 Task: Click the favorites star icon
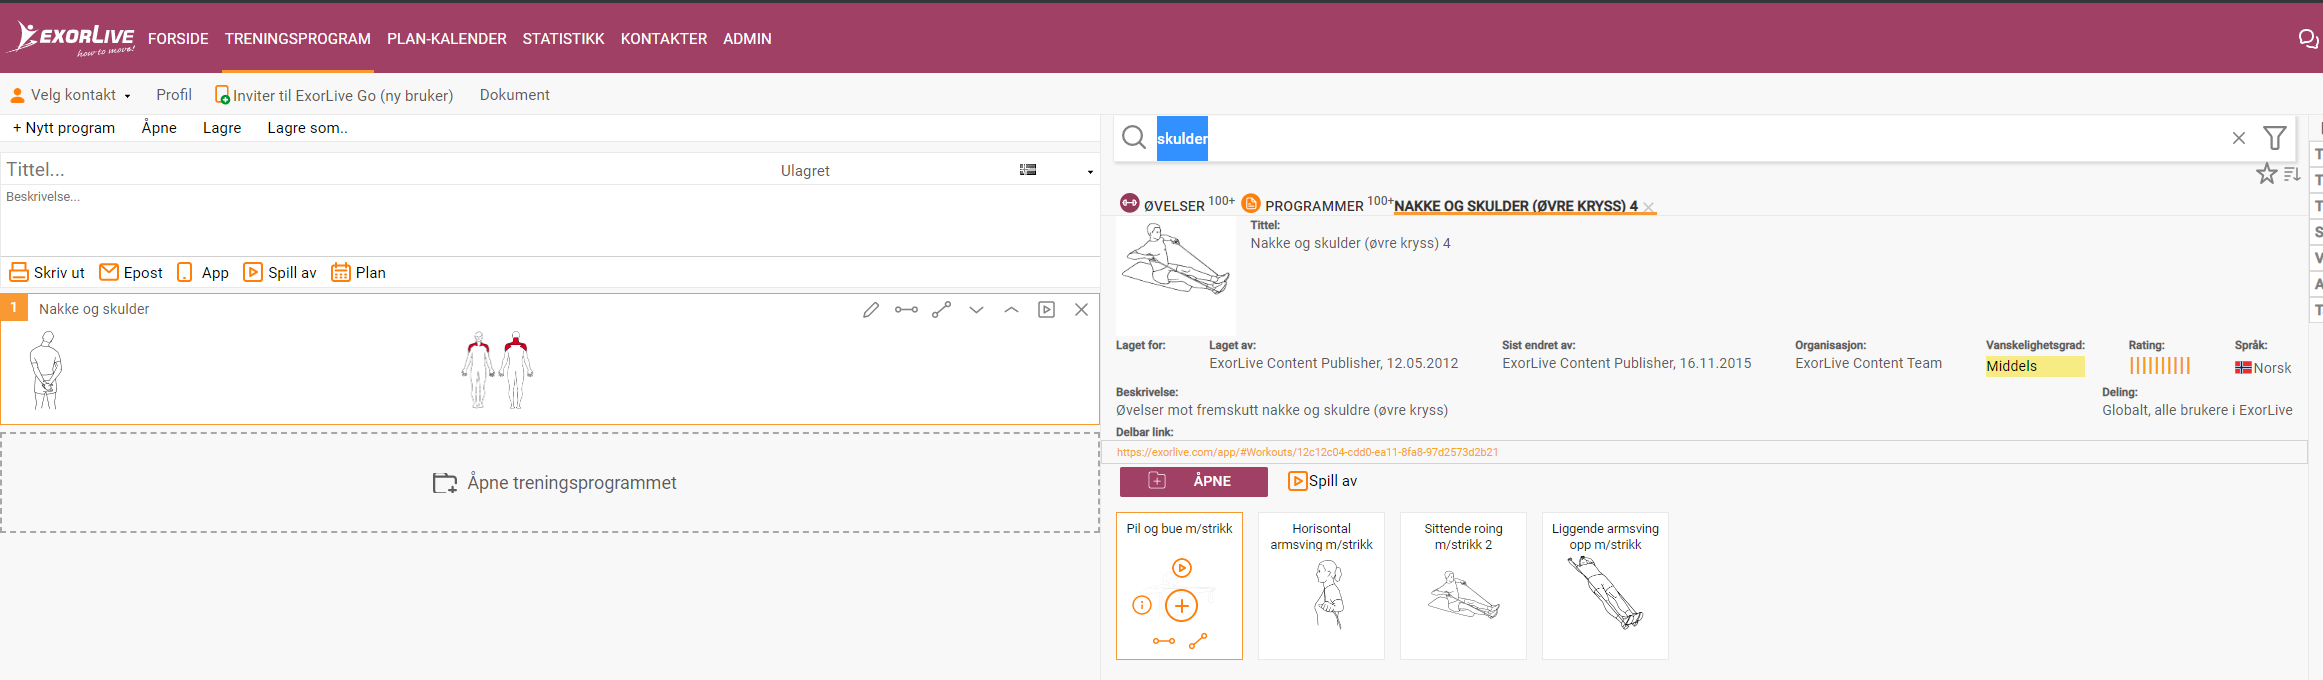(x=2267, y=174)
